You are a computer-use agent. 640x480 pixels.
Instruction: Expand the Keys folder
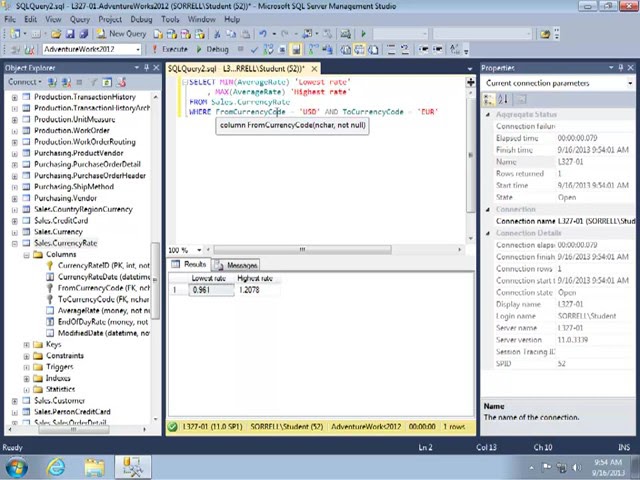click(x=27, y=345)
